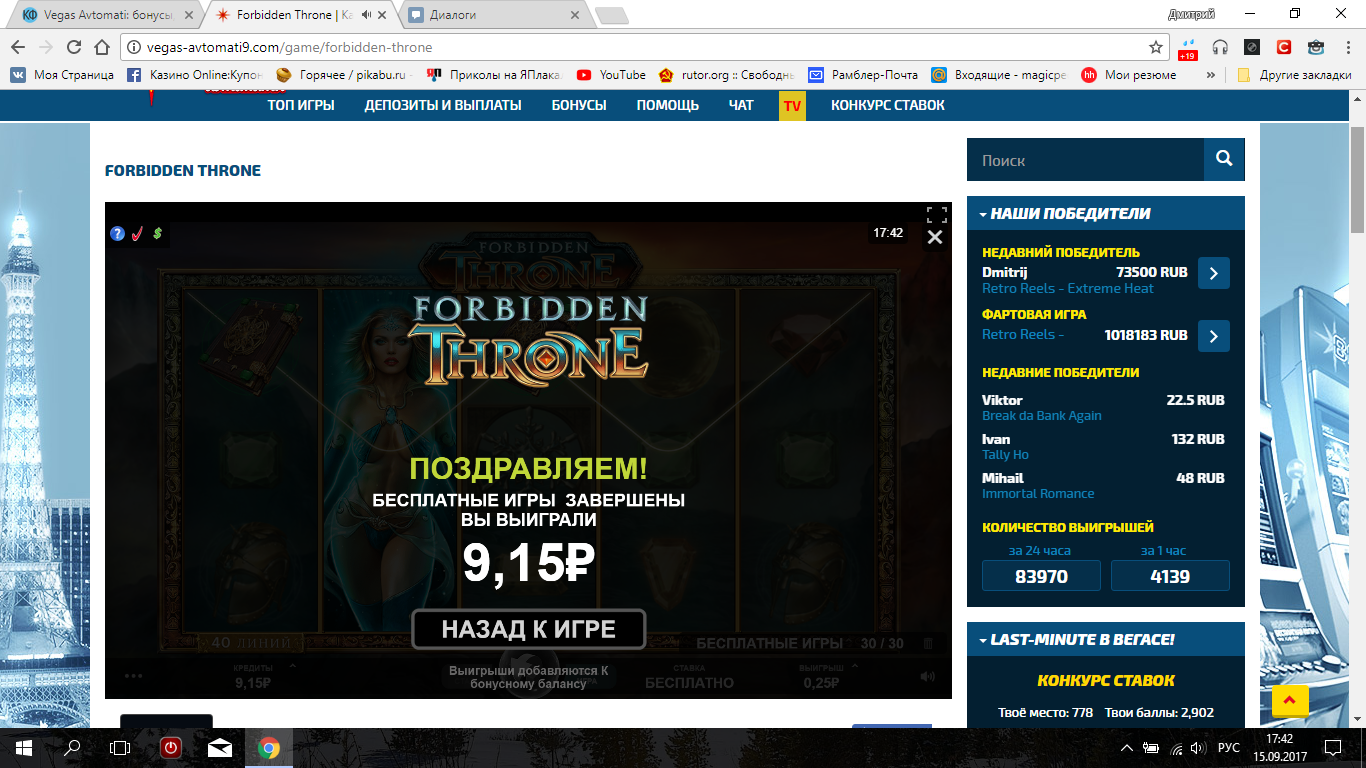Open the blue question mark help icon
Image resolution: width=1366 pixels, height=768 pixels.
pos(117,234)
